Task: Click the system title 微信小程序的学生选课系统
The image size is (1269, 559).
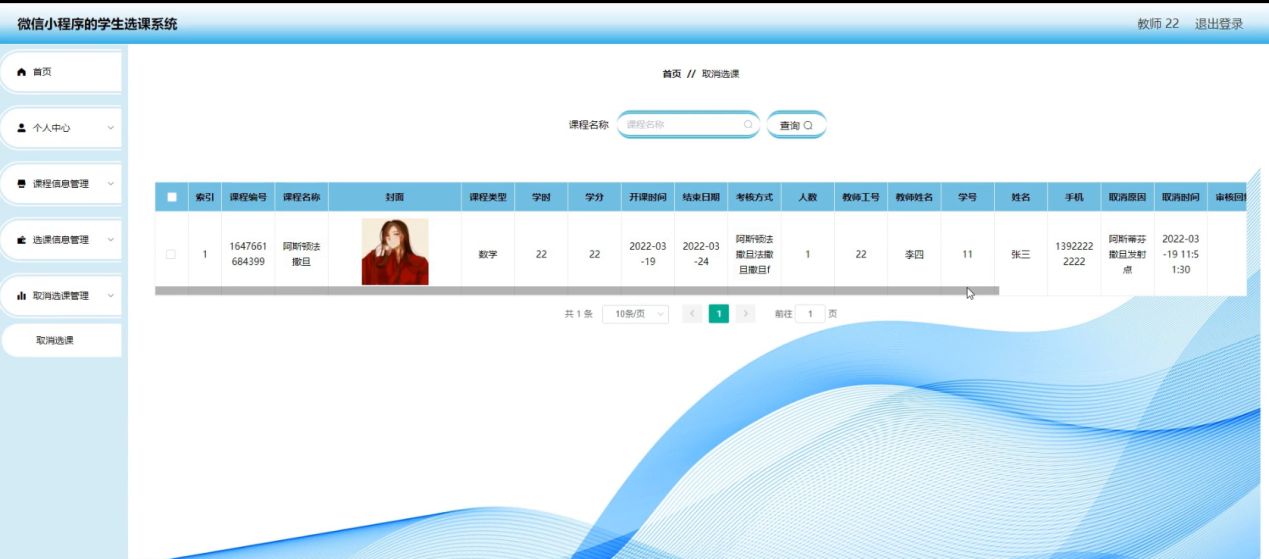Action: [97, 24]
